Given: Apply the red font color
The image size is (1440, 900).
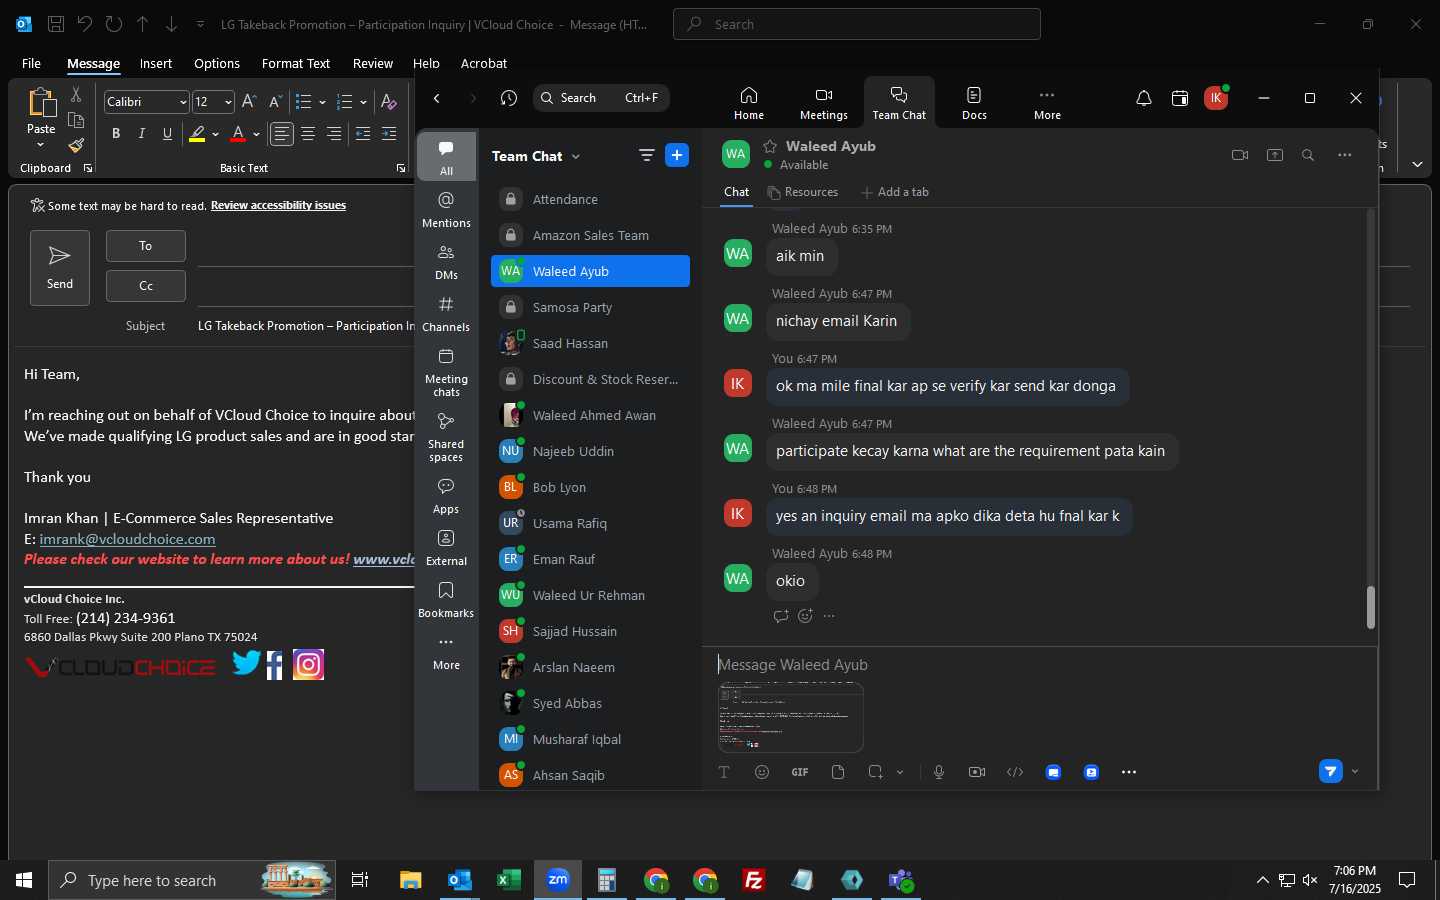Looking at the screenshot, I should coord(238,134).
